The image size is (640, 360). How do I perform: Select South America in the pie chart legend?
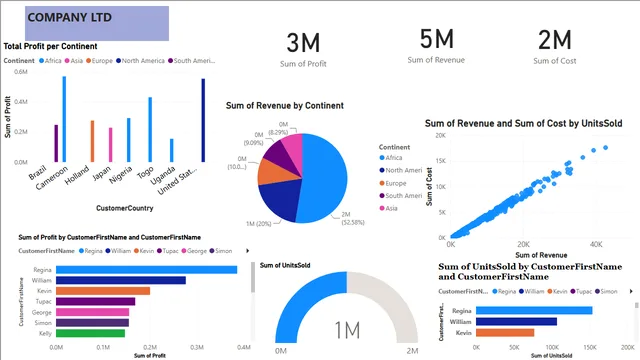[401, 196]
